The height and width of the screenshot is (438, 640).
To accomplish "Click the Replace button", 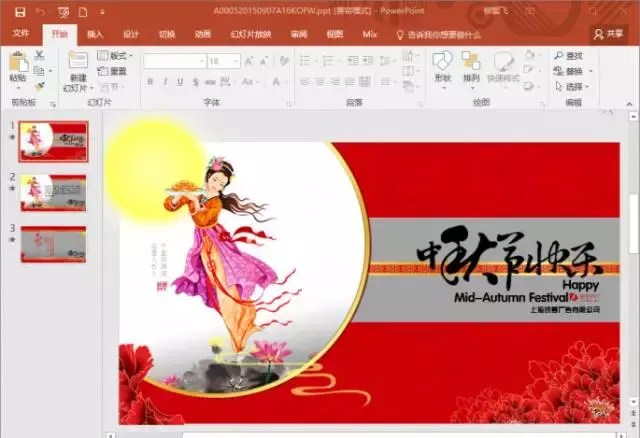I will coord(573,71).
